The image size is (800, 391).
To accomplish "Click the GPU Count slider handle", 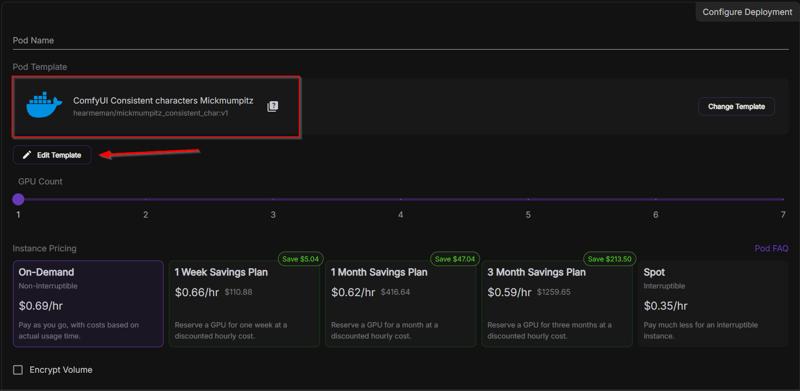I will click(x=18, y=199).
